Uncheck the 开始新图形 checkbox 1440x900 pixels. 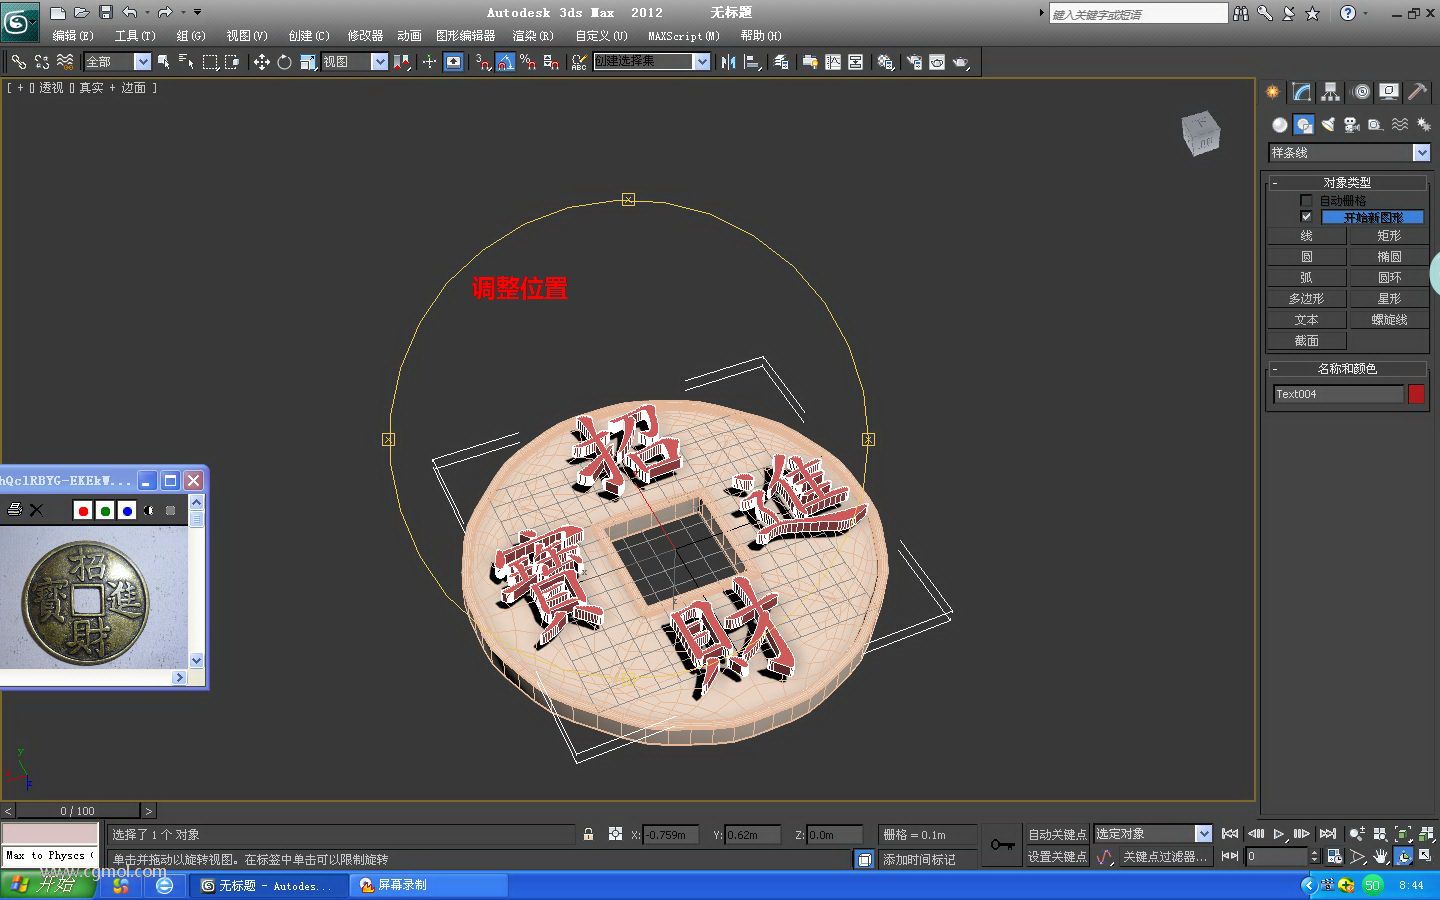1306,217
